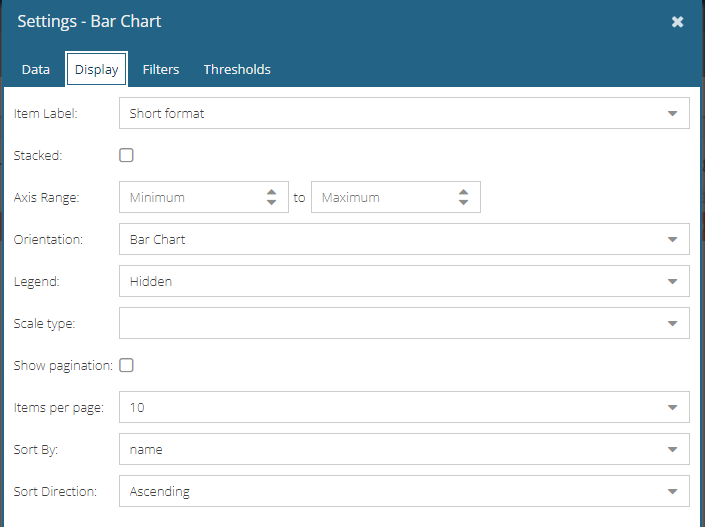
Task: Open Sort Direction dropdown showing Ascending
Action: click(404, 491)
